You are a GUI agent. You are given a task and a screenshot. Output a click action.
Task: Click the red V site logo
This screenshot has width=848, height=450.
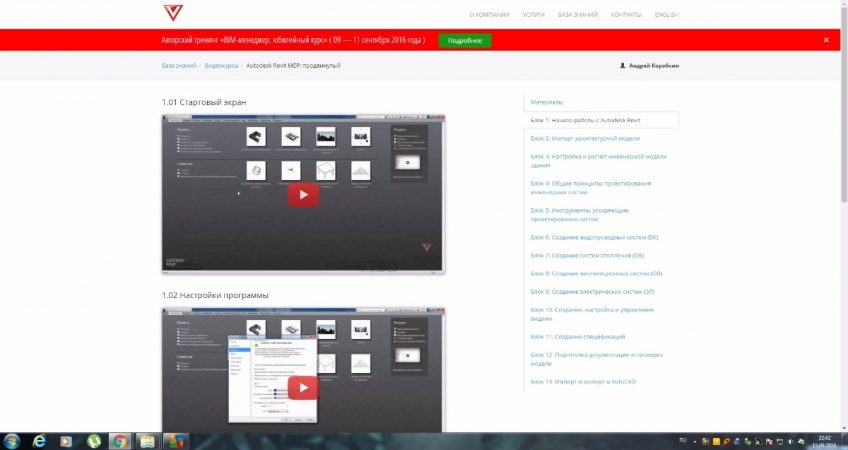[173, 12]
